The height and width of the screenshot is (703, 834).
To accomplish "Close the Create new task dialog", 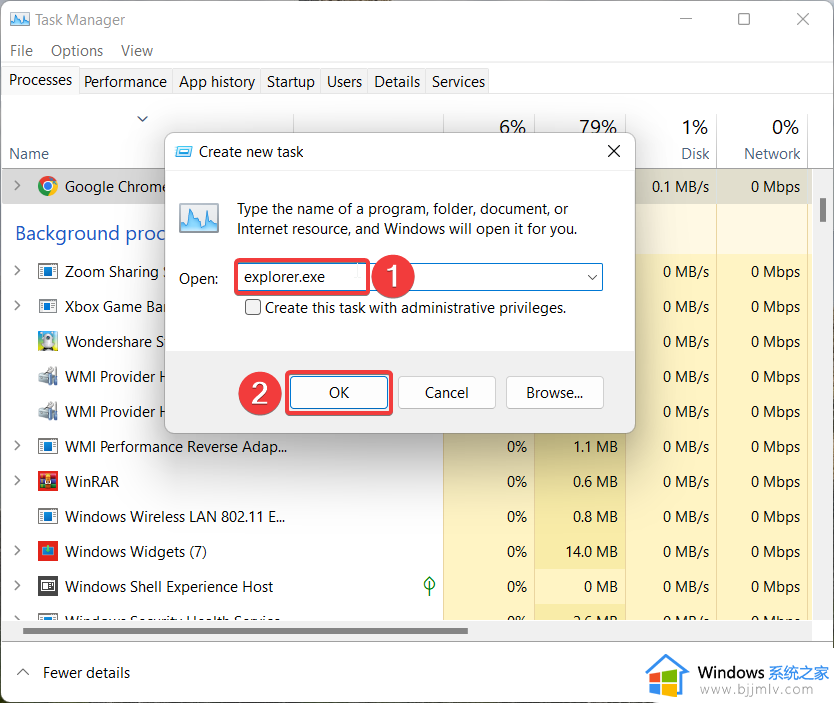I will click(614, 152).
